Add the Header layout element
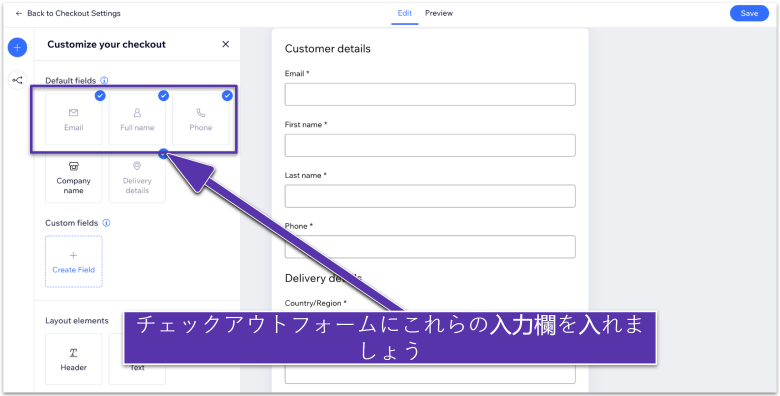The height and width of the screenshot is (396, 780). pyautogui.click(x=74, y=359)
